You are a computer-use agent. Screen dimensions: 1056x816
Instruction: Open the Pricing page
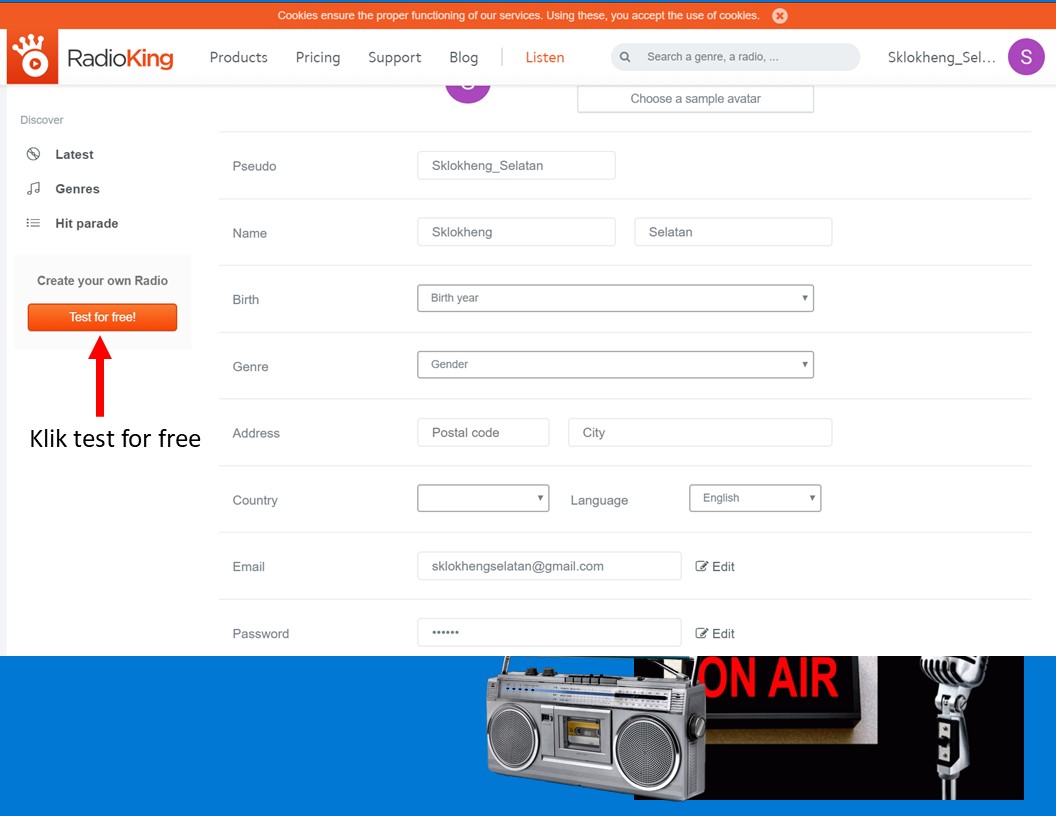coord(318,57)
